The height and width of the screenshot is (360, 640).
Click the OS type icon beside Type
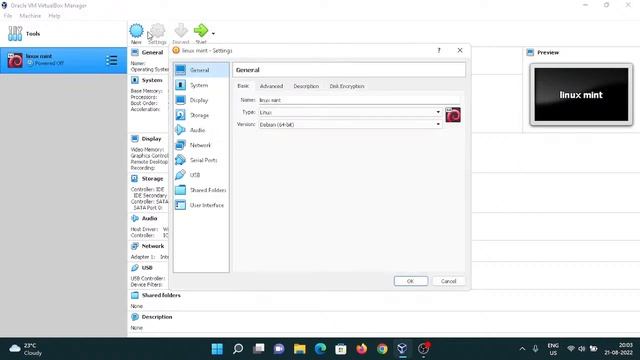tap(453, 115)
